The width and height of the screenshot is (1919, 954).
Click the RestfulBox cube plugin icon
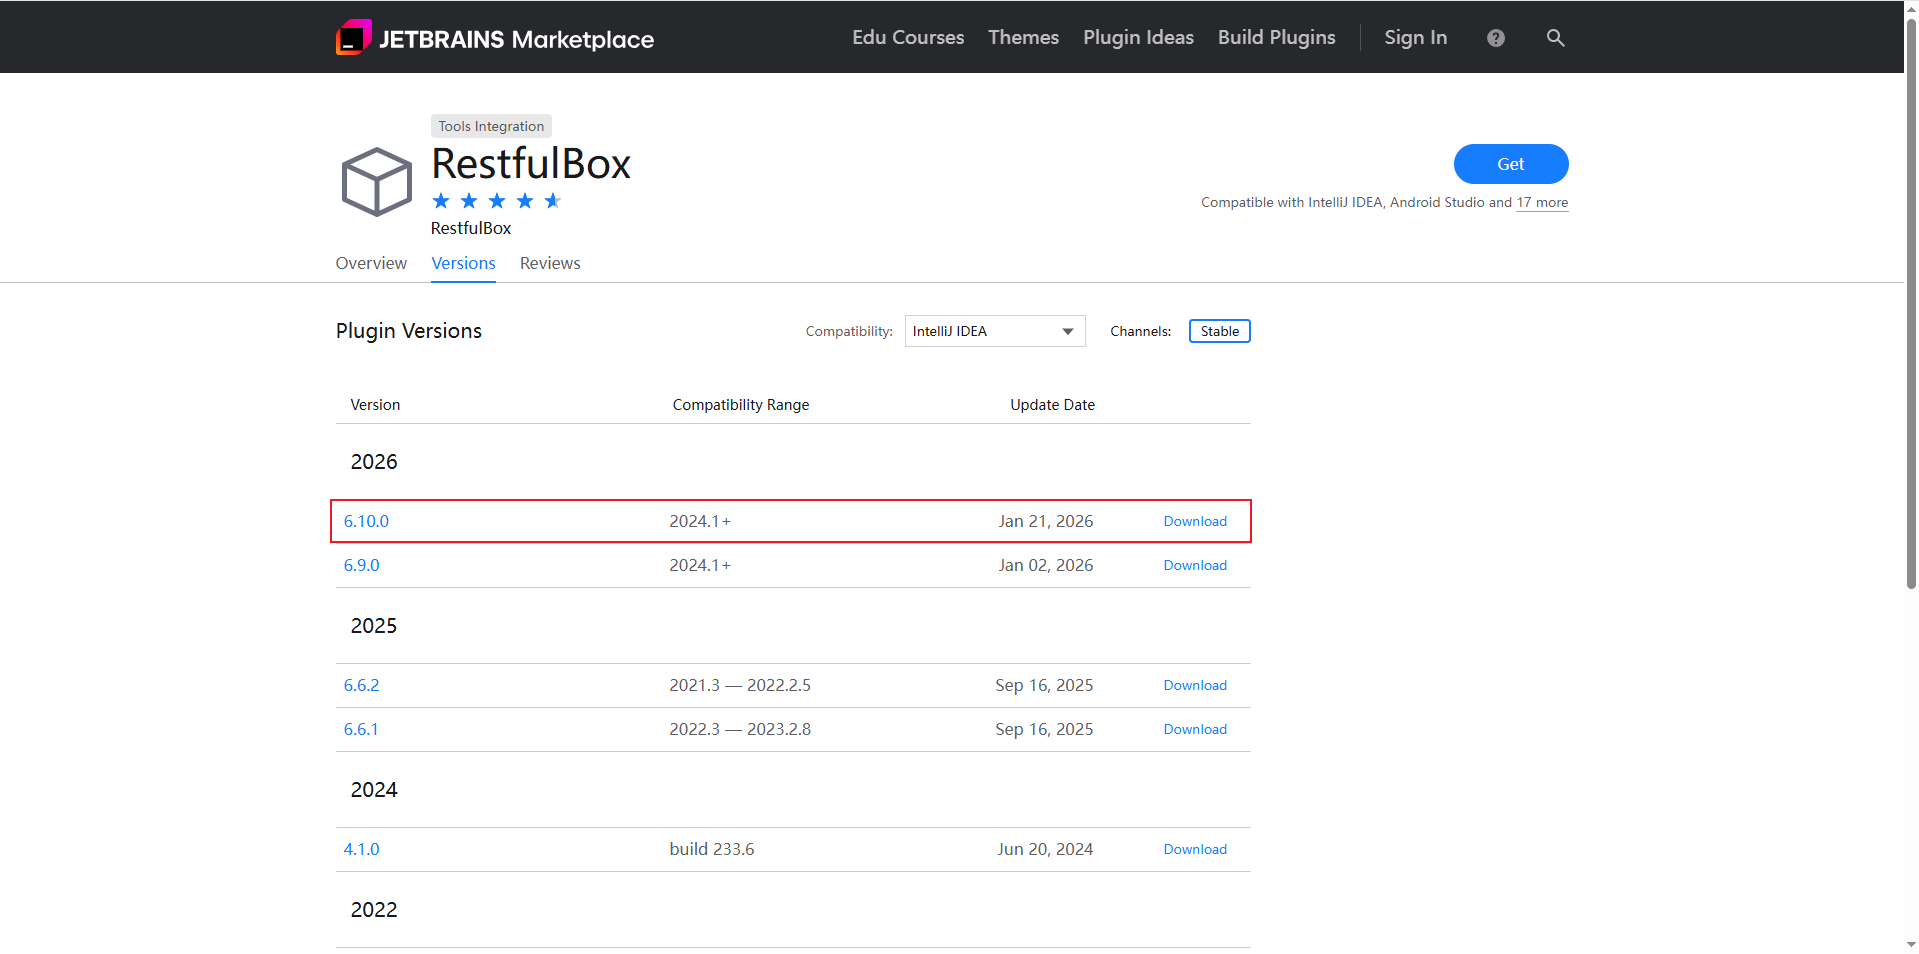(x=377, y=182)
